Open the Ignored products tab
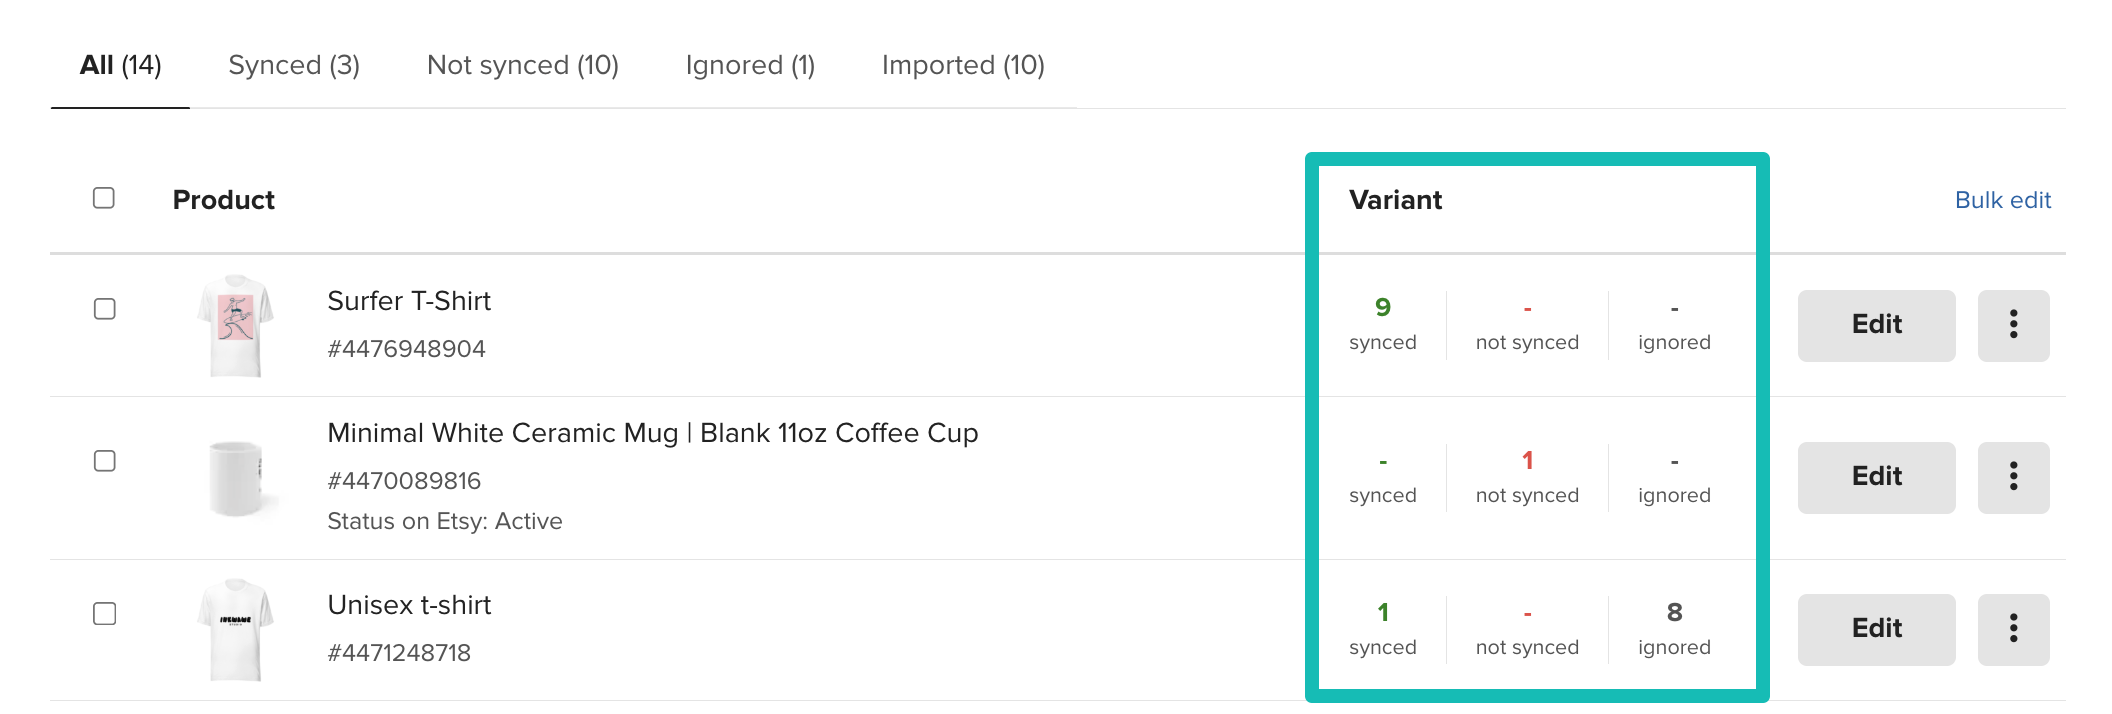This screenshot has width=2112, height=714. click(749, 65)
